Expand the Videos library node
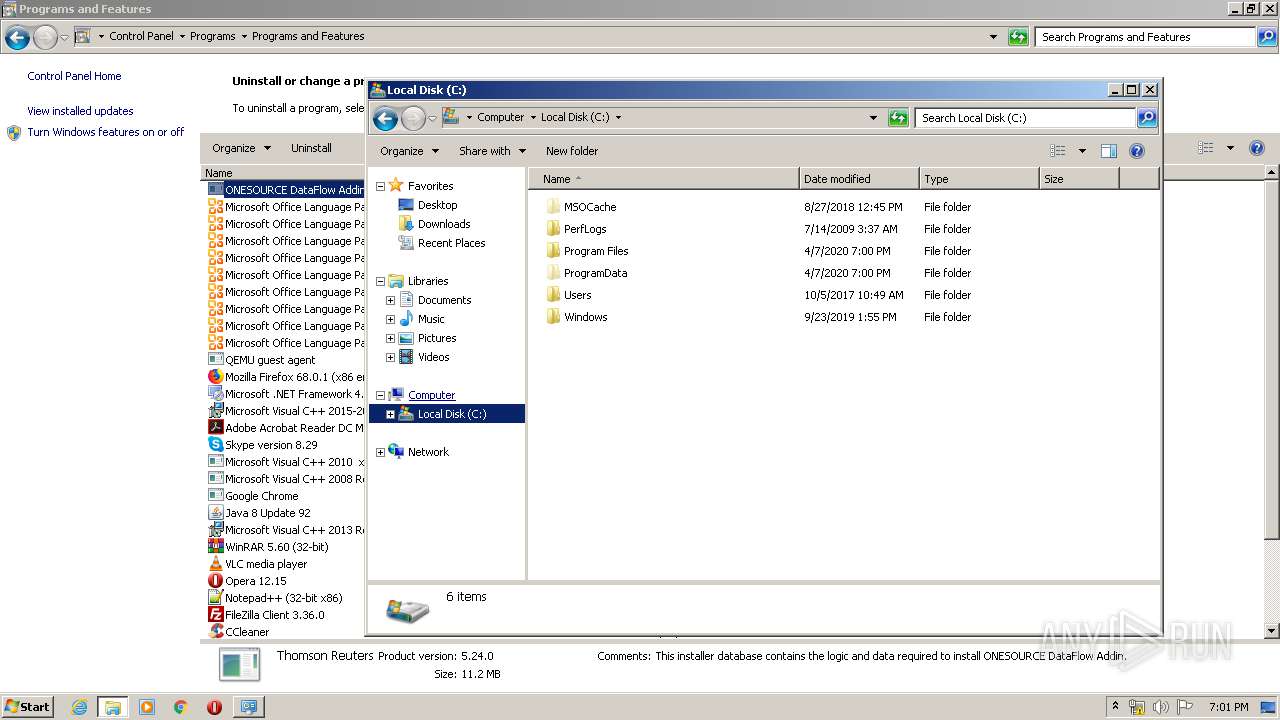 [390, 357]
